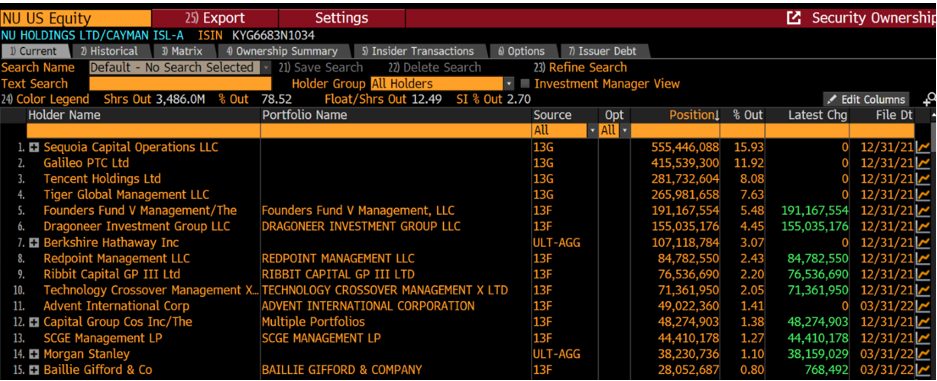Open chart icon for Morgan Stanley row
Screen dimensions: 937x381
[x=923, y=354]
